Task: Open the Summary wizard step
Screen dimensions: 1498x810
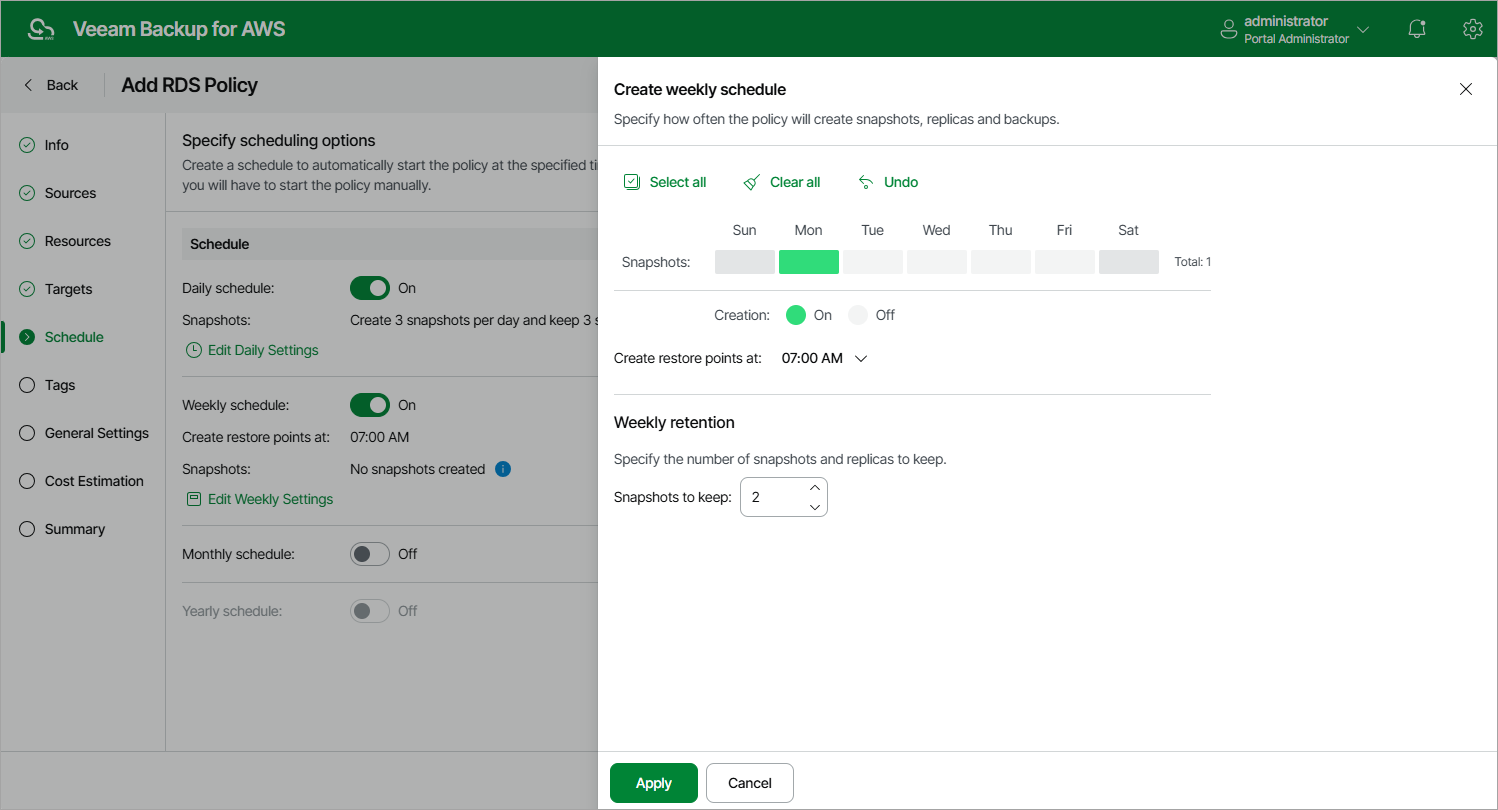Action: click(x=75, y=529)
